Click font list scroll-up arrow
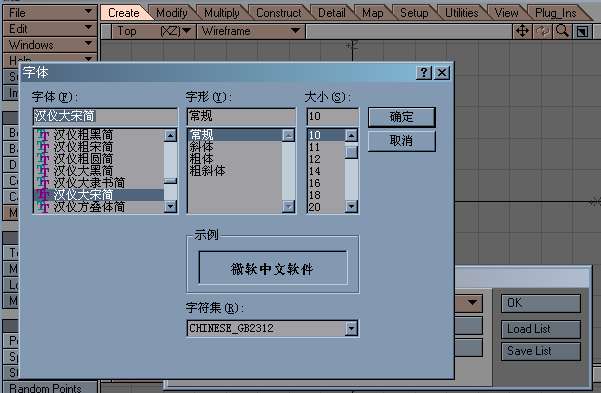The height and width of the screenshot is (393, 601). click(x=170, y=135)
